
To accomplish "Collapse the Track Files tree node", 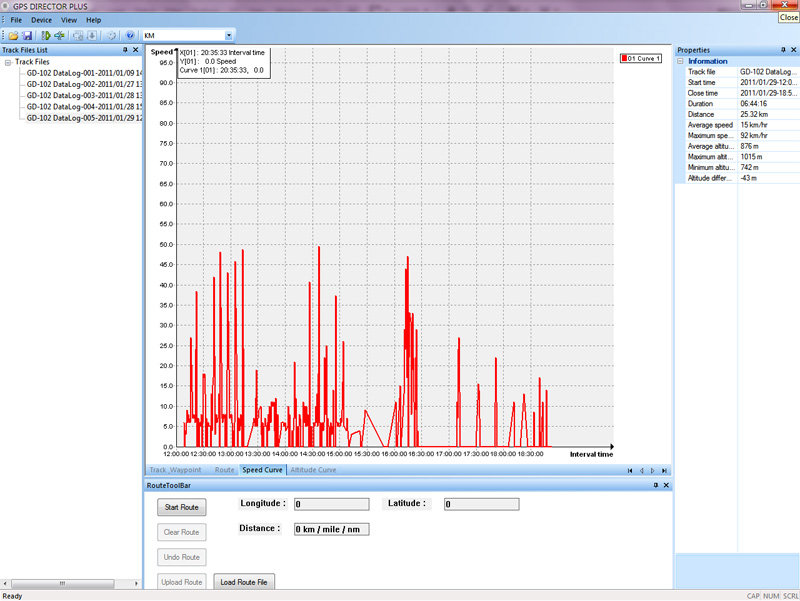I will pyautogui.click(x=8, y=62).
